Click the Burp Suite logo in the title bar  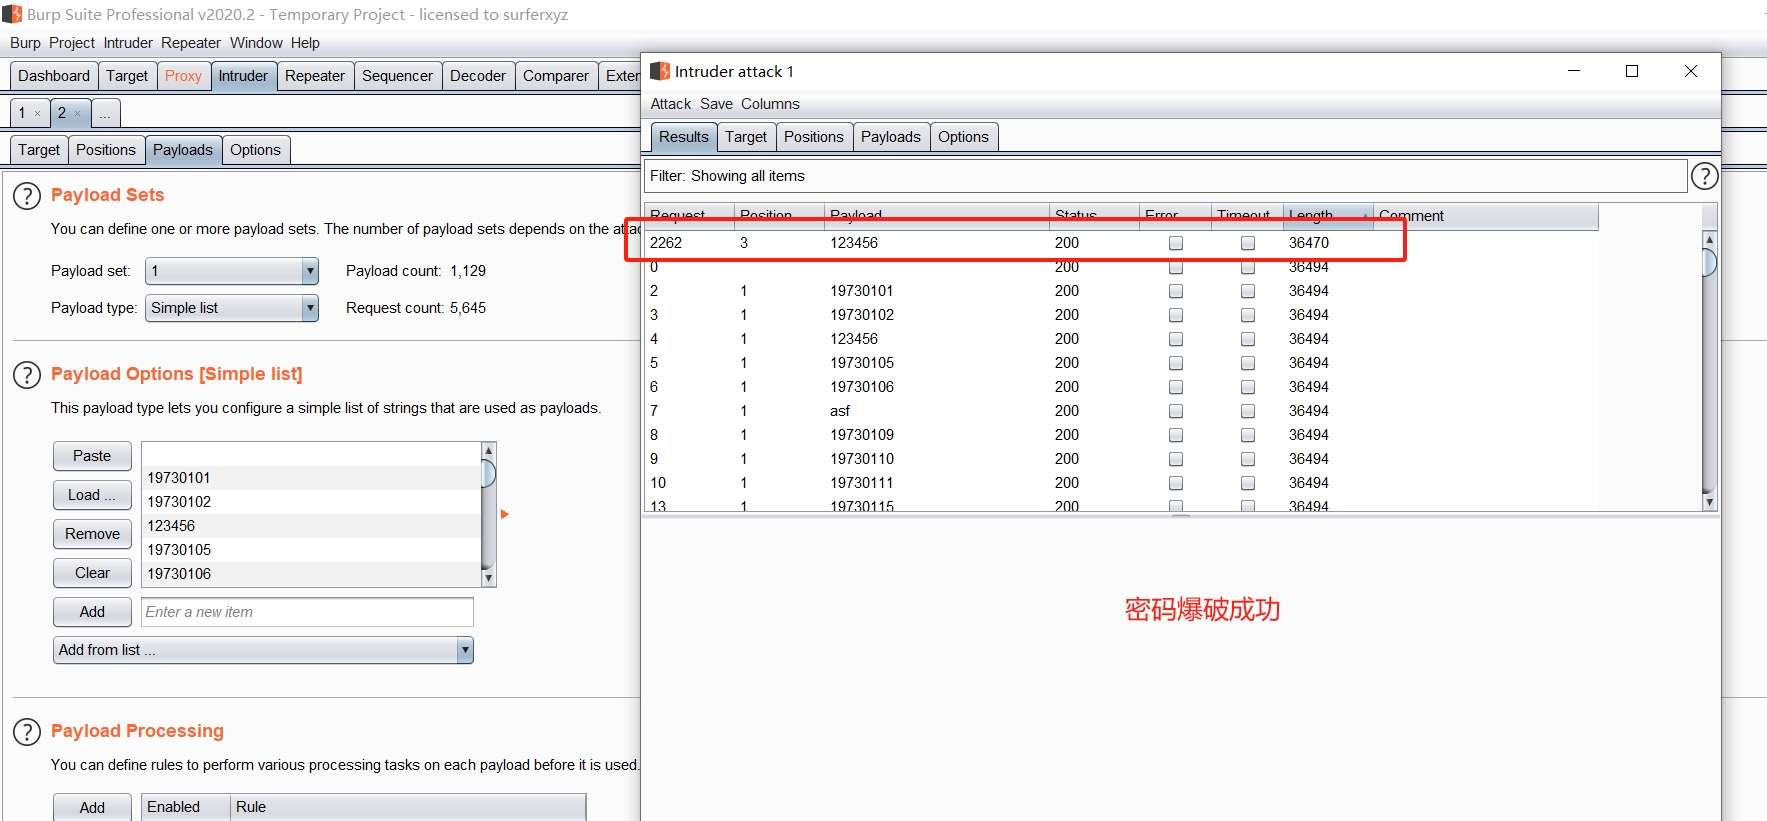[12, 14]
